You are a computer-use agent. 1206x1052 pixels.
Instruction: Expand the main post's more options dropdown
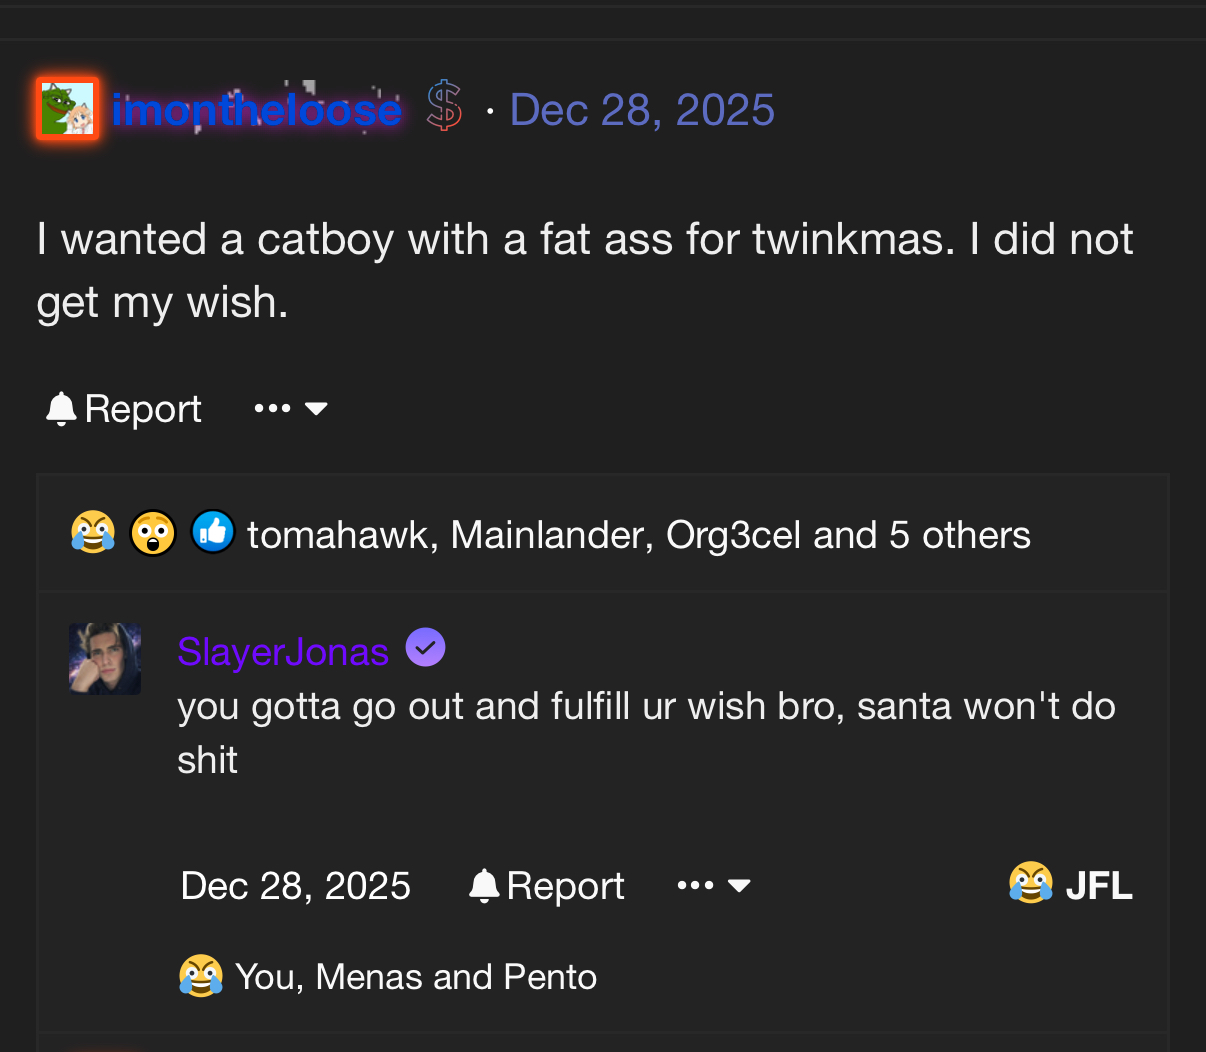291,409
